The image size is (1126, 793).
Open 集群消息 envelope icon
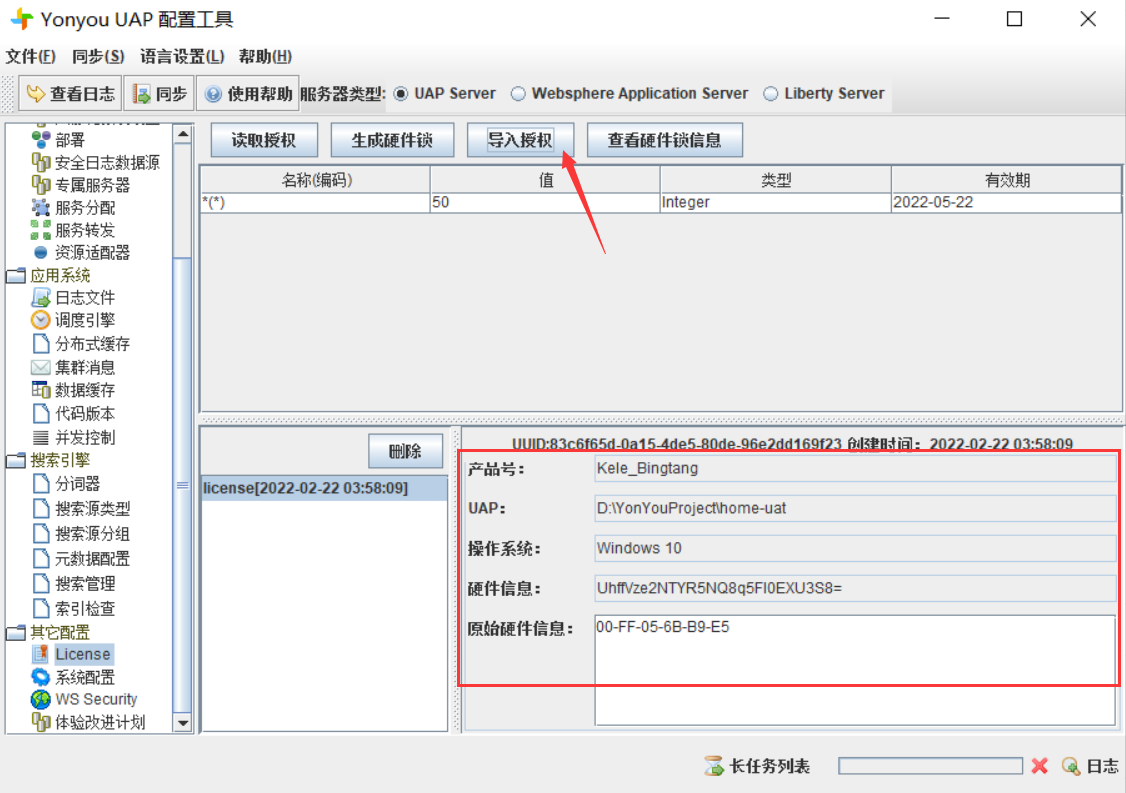click(x=41, y=367)
